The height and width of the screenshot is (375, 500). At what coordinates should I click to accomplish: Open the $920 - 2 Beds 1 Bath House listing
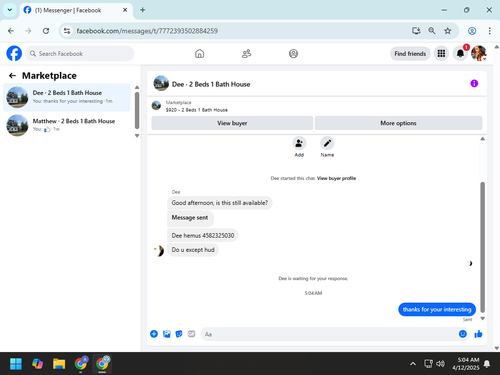[197, 110]
